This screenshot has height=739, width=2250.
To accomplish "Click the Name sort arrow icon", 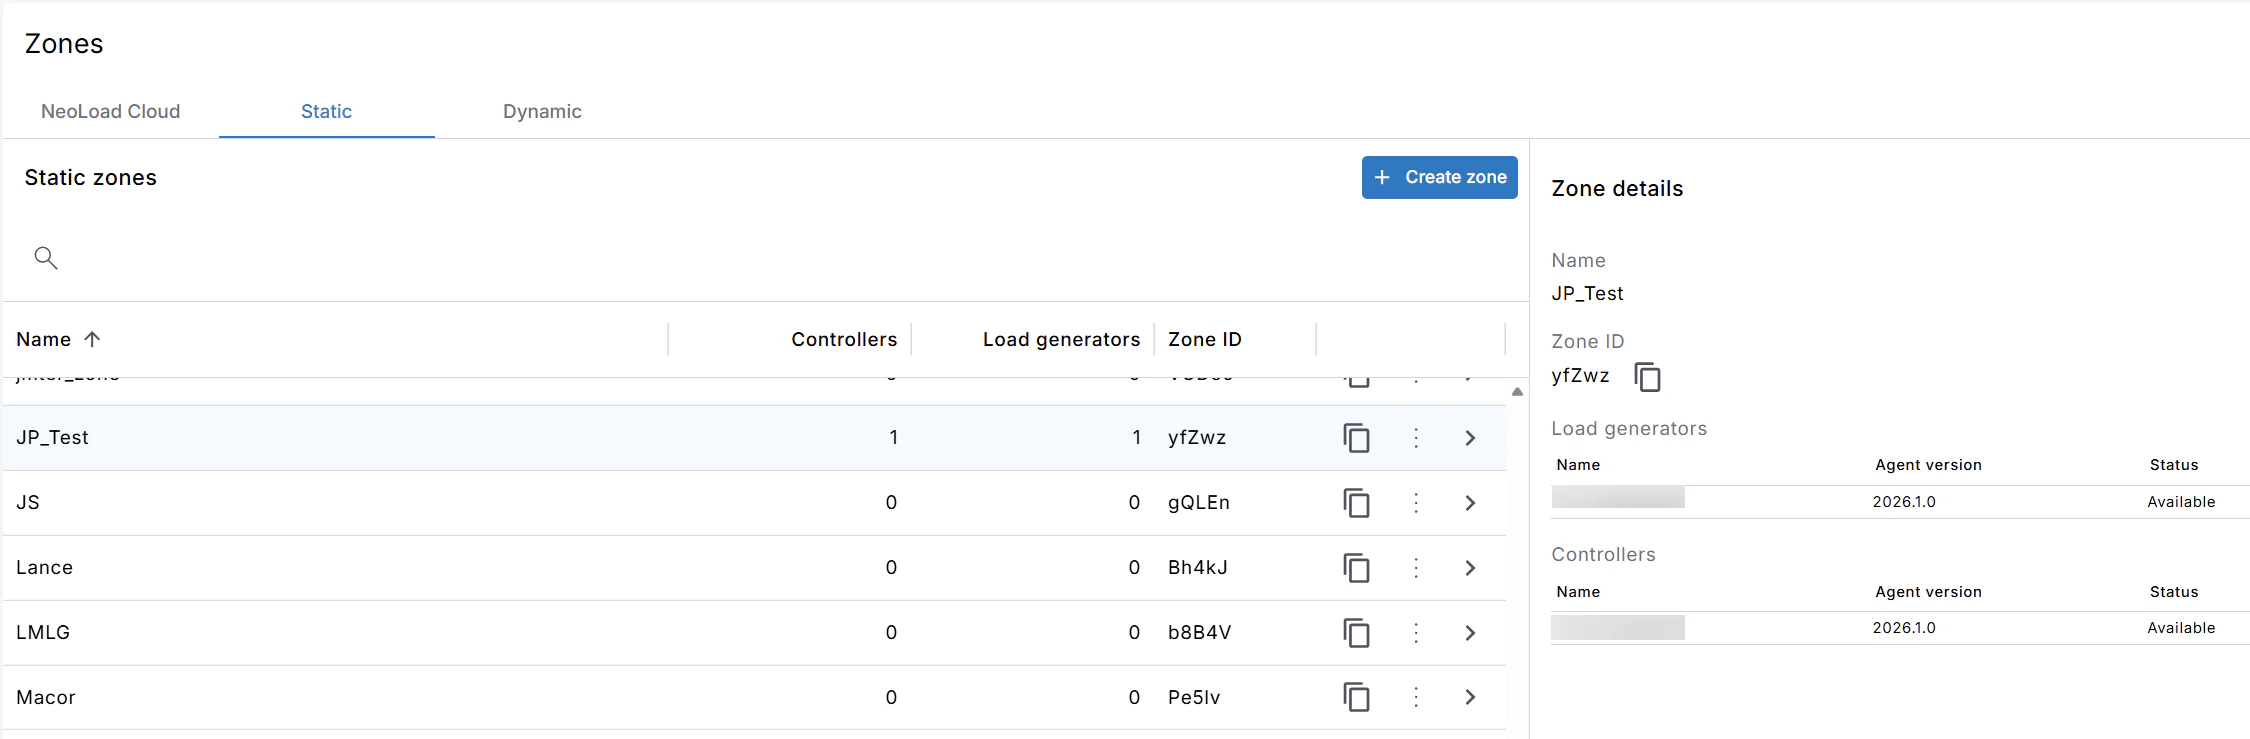I will pos(92,339).
